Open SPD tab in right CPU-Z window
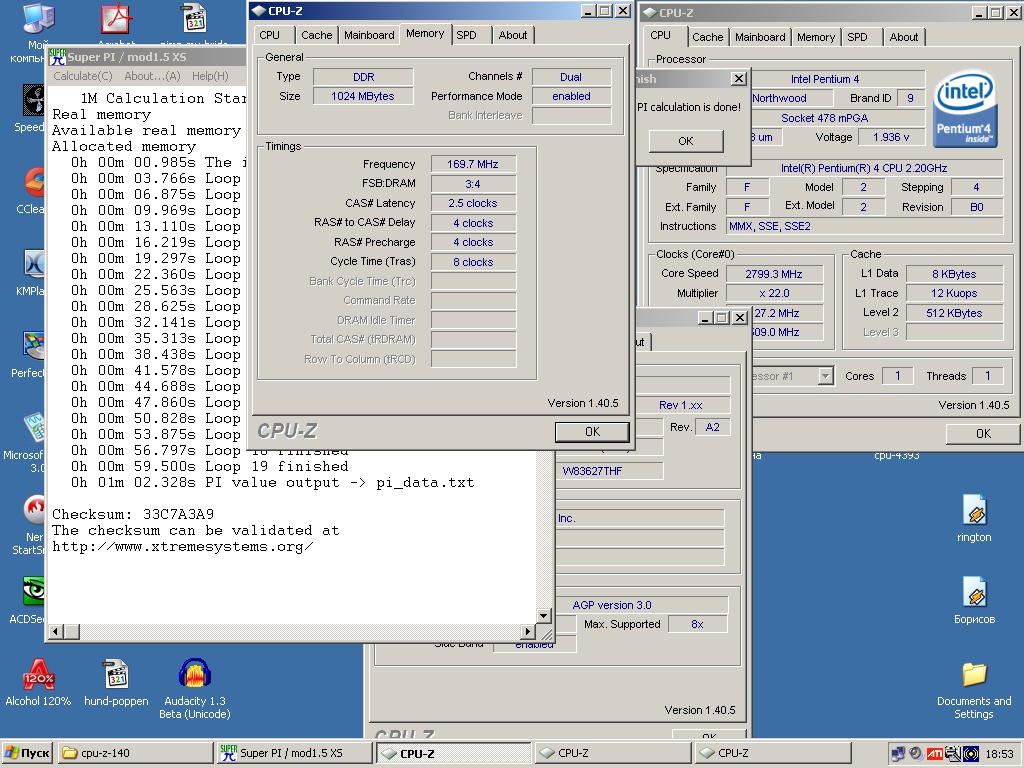The image size is (1024, 768). point(857,37)
